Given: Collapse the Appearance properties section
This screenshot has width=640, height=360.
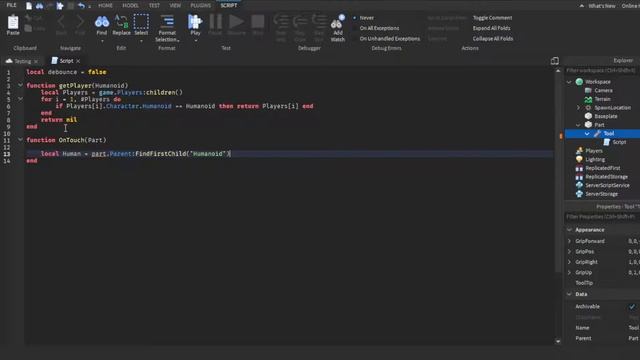Looking at the screenshot, I should tap(569, 230).
